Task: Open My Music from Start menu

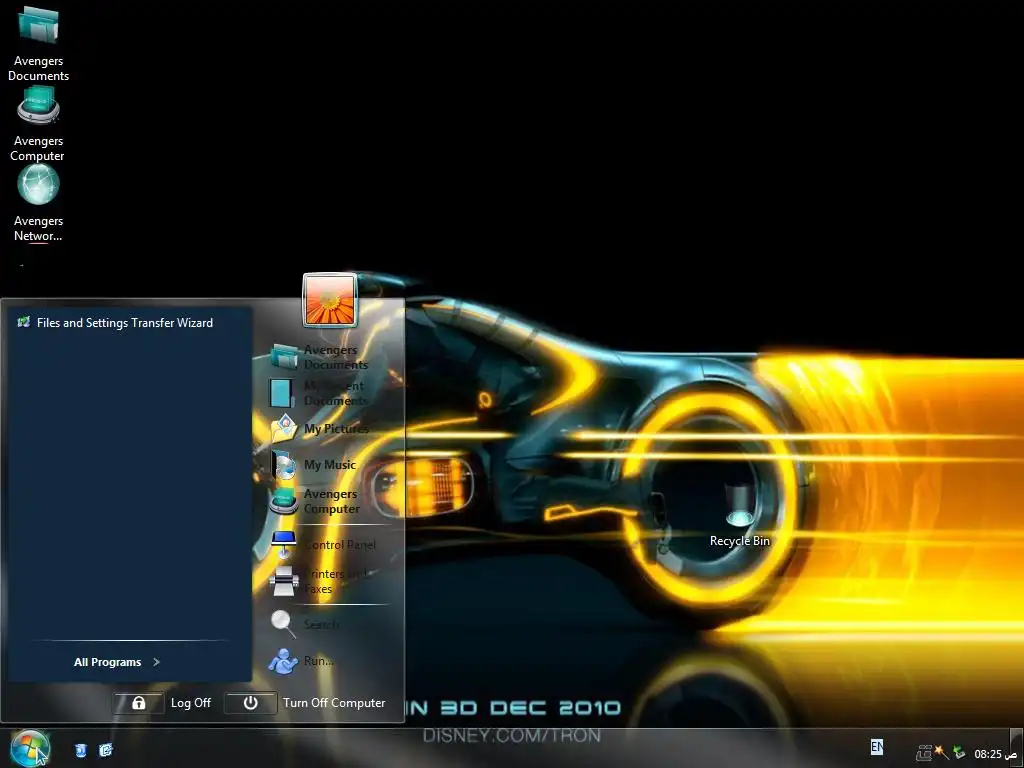Action: pos(313,464)
